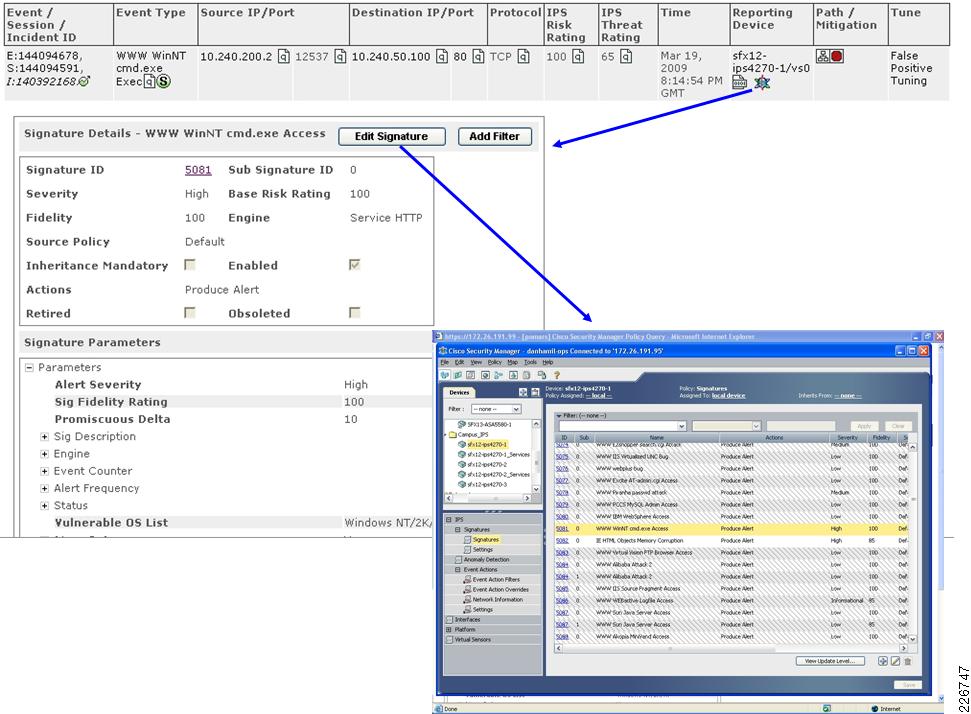This screenshot has width=971, height=714.
Task: Expand the Event Counter node
Action: click(x=45, y=471)
